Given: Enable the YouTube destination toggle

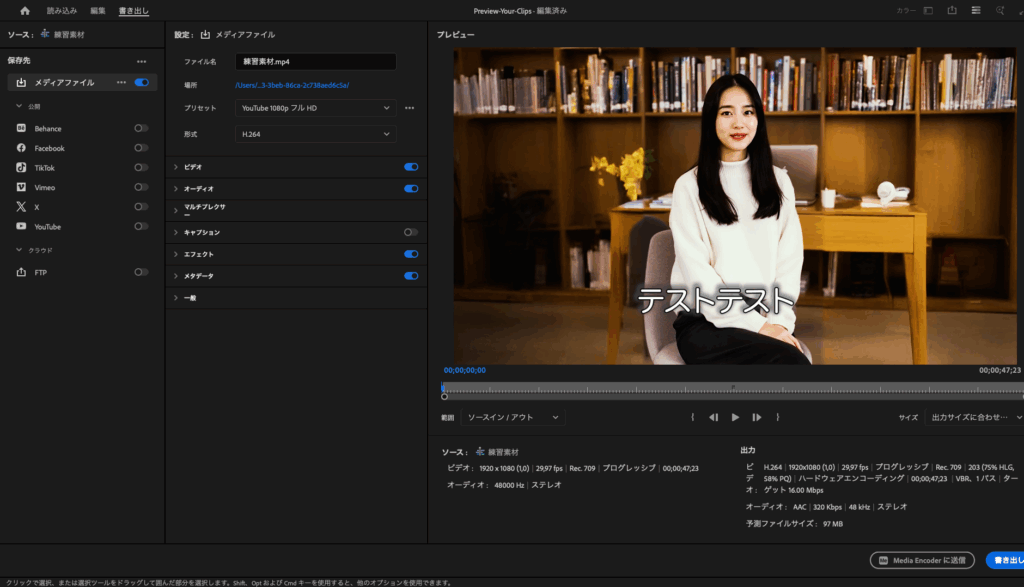Looking at the screenshot, I should coord(141,226).
